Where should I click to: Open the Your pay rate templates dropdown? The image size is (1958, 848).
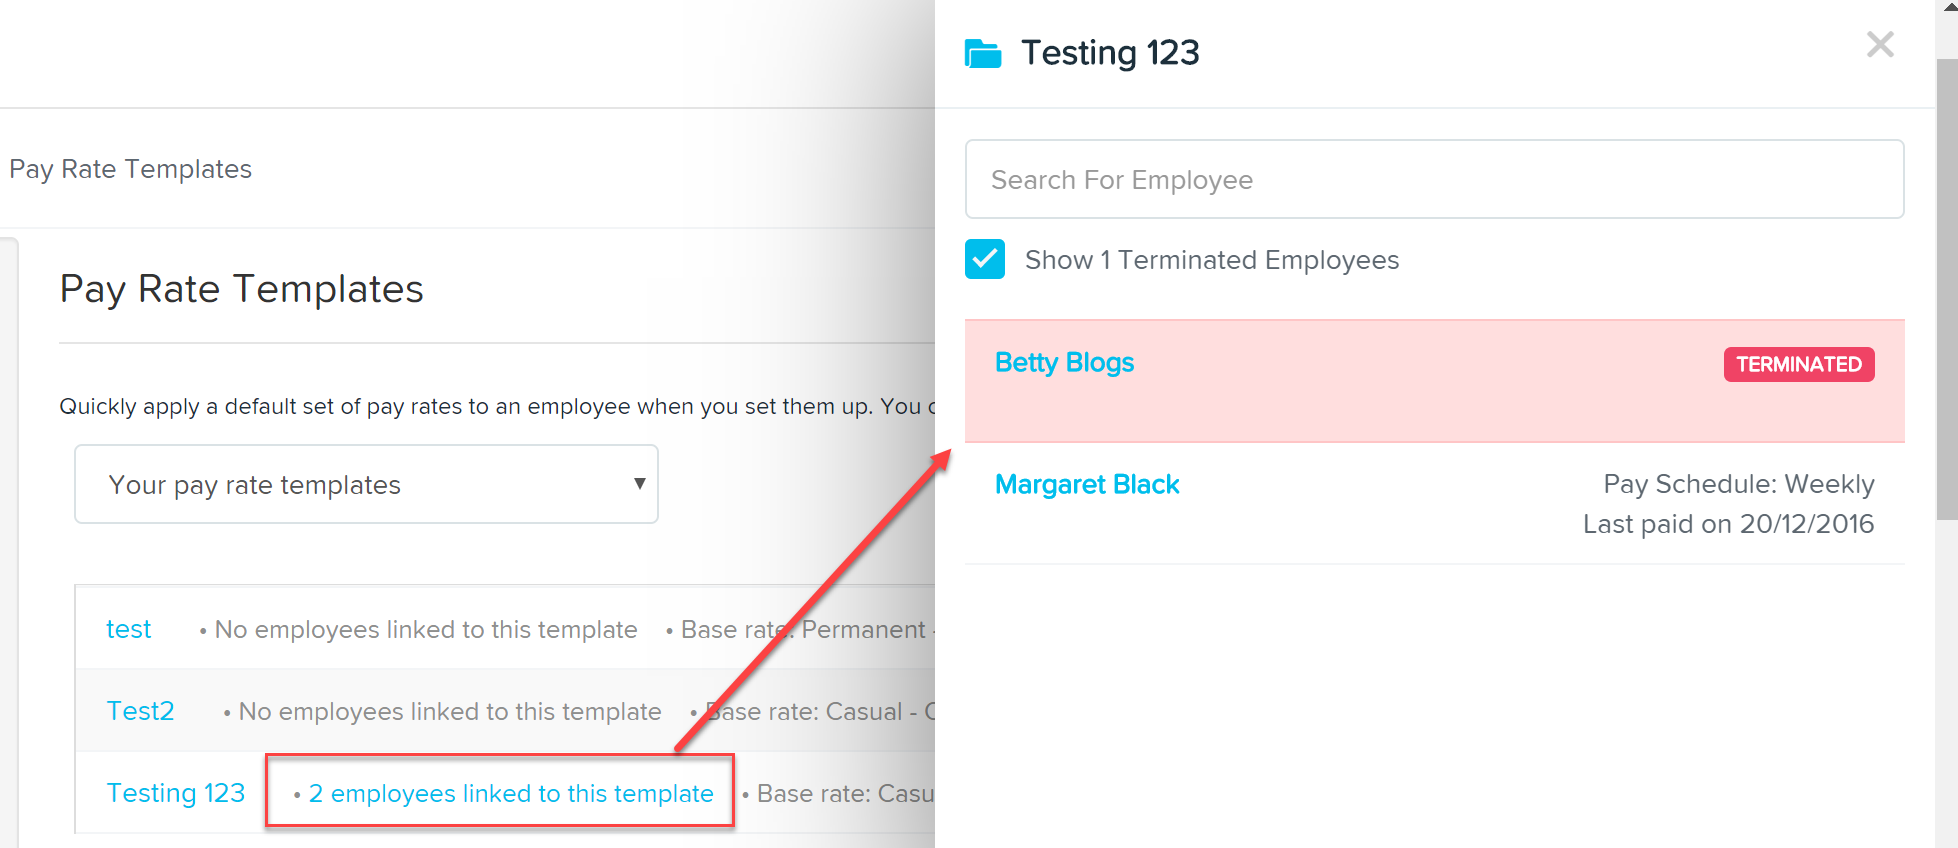(366, 484)
